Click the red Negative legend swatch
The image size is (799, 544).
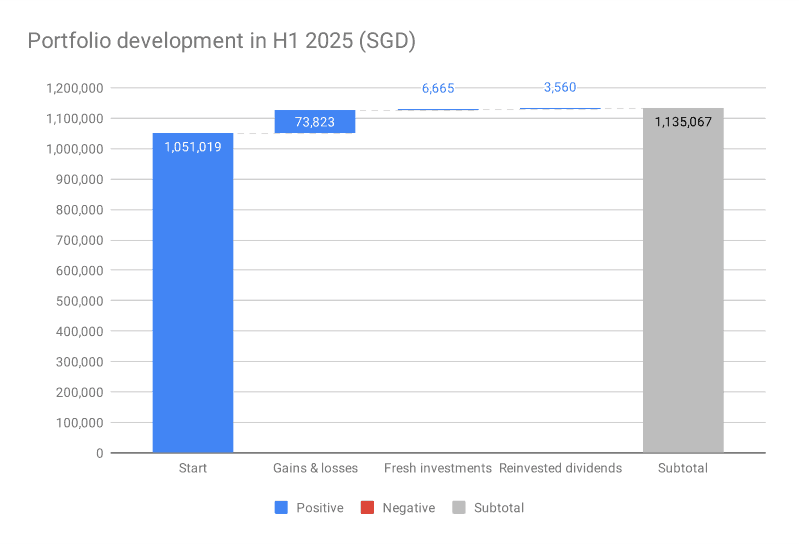pos(369,508)
